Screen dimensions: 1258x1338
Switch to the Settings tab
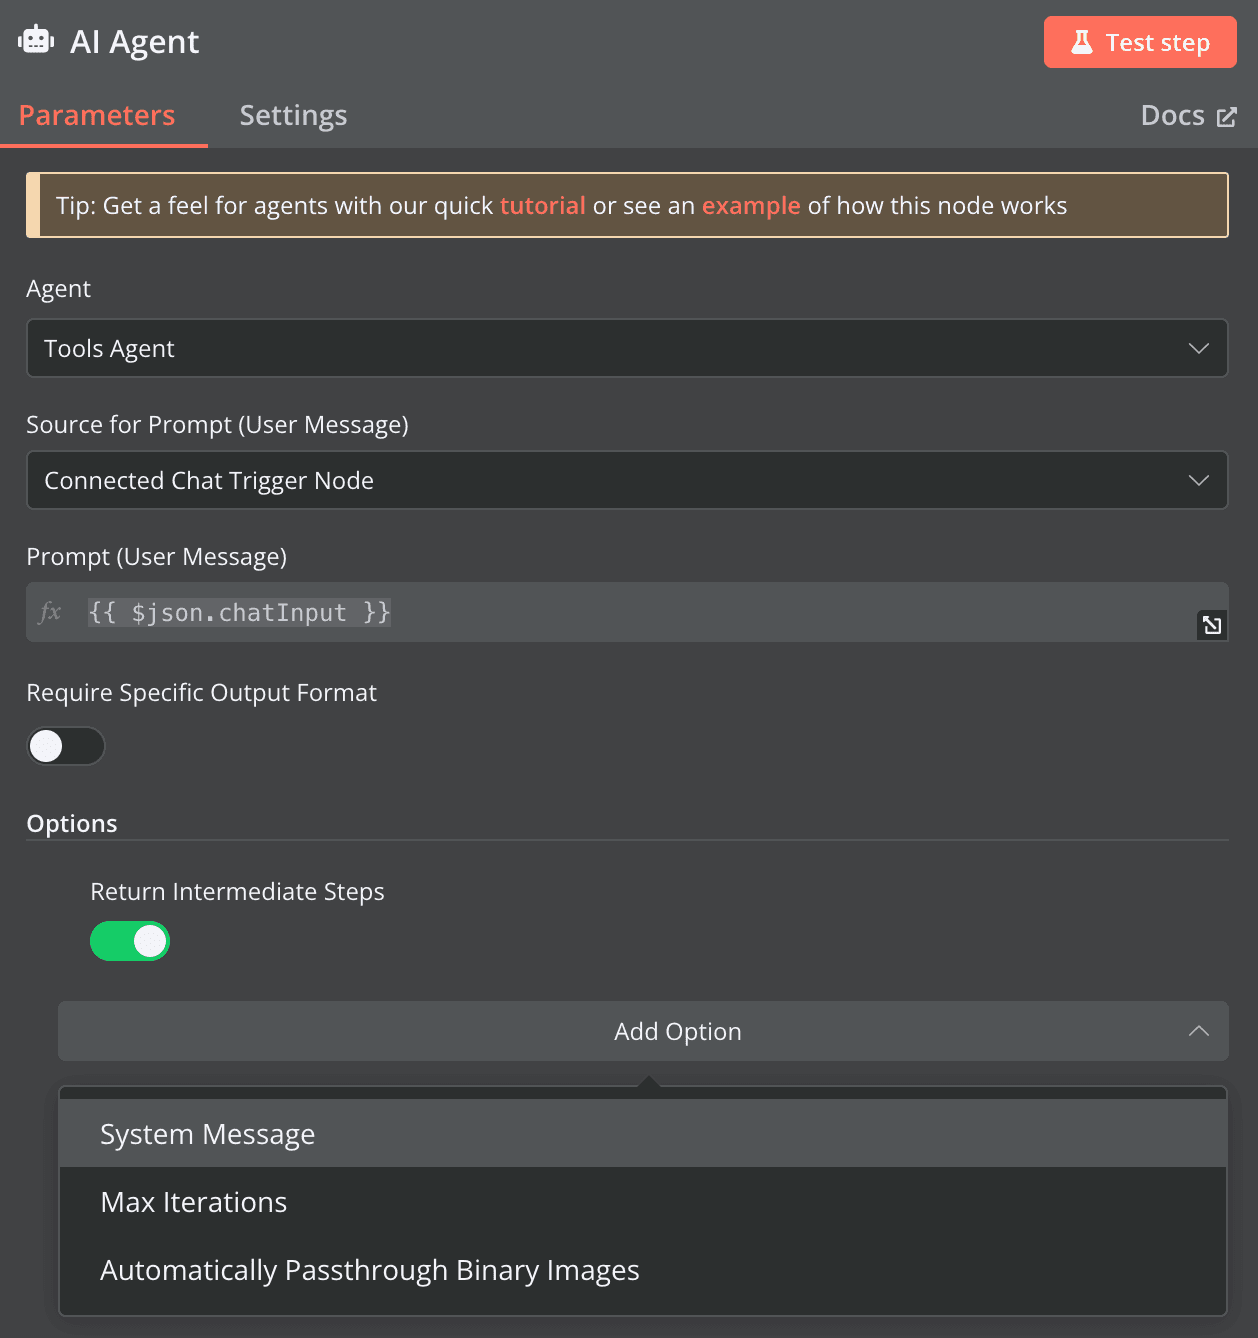point(293,115)
